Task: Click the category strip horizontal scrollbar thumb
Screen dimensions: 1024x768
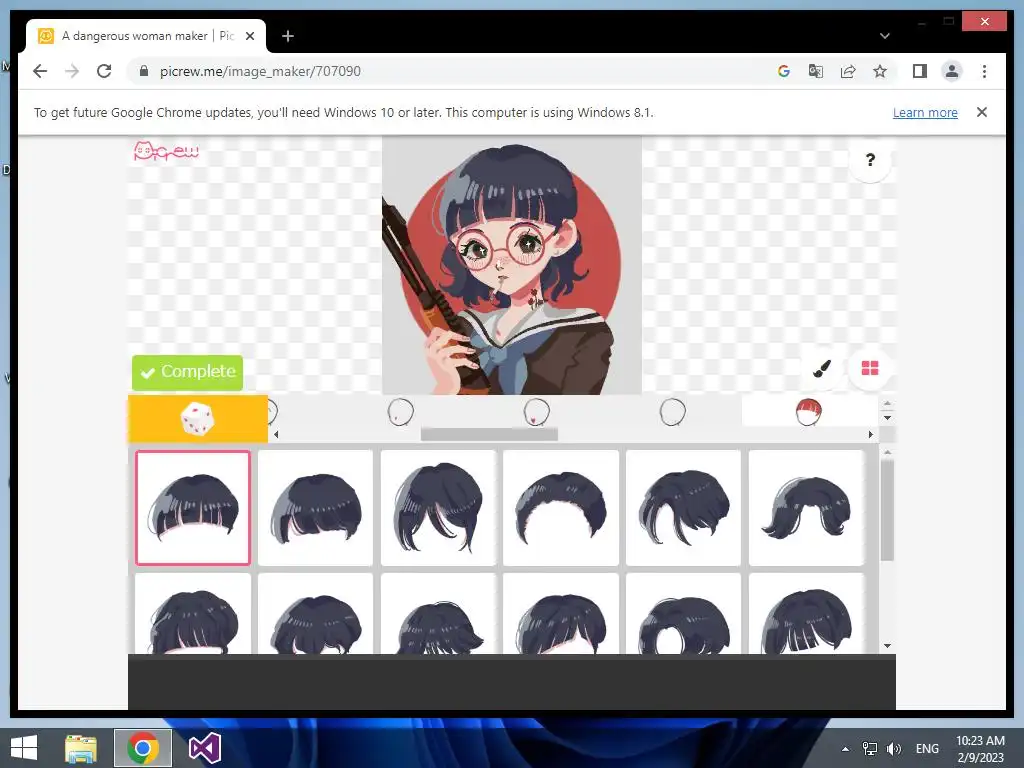Action: 489,434
